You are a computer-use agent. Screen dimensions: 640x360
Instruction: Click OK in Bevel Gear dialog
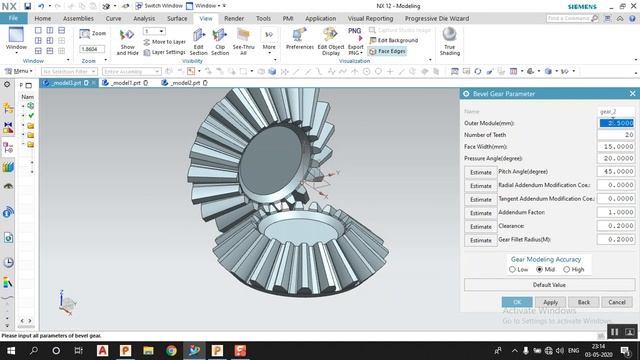[517, 302]
